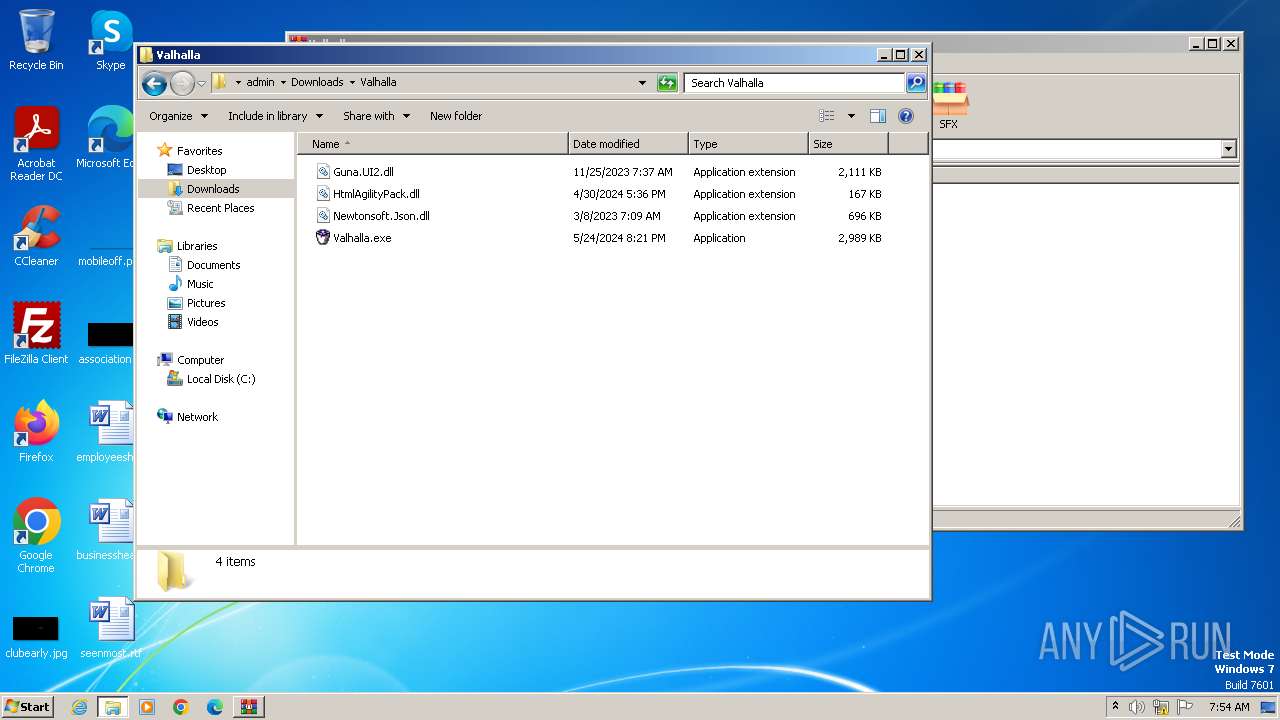Viewport: 1280px width, 720px height.
Task: Select the clubearly.jpg desktop file
Action: pyautogui.click(x=36, y=636)
